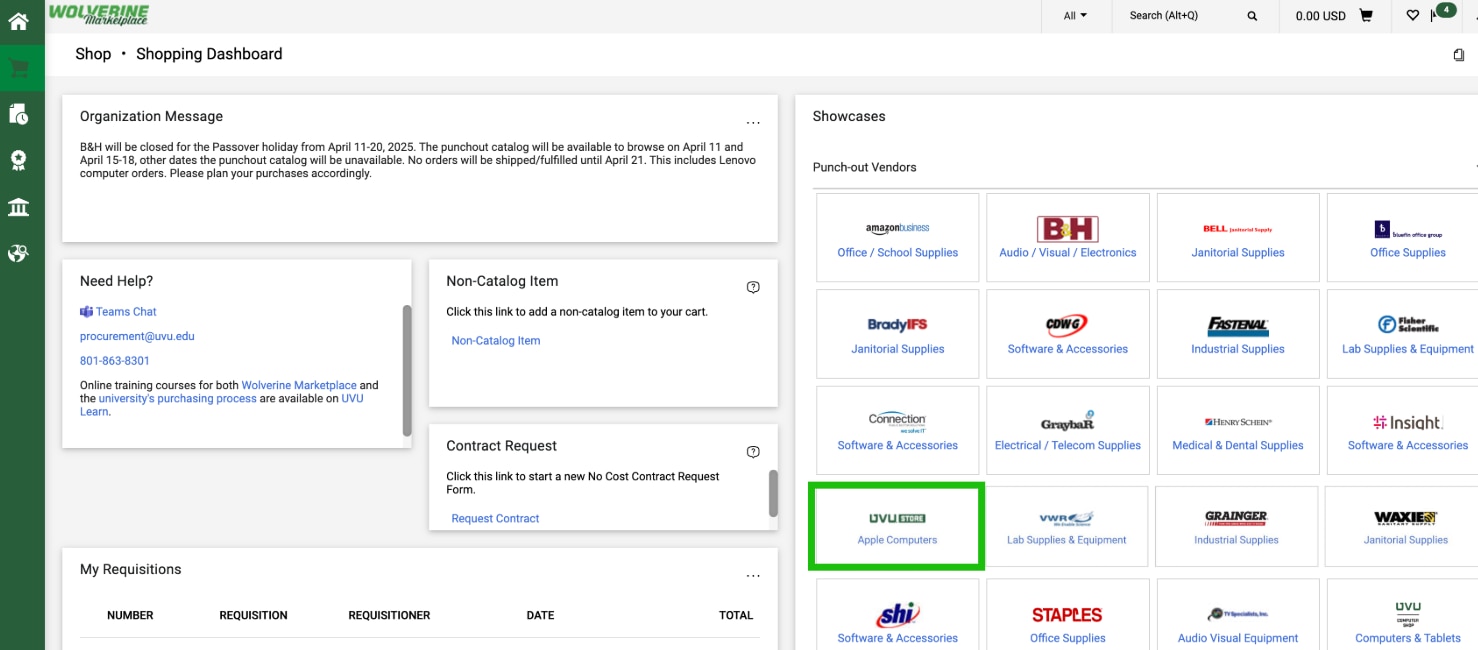Open Staples Office Supplies tile
This screenshot has width=1478, height=650.
click(x=1068, y=614)
